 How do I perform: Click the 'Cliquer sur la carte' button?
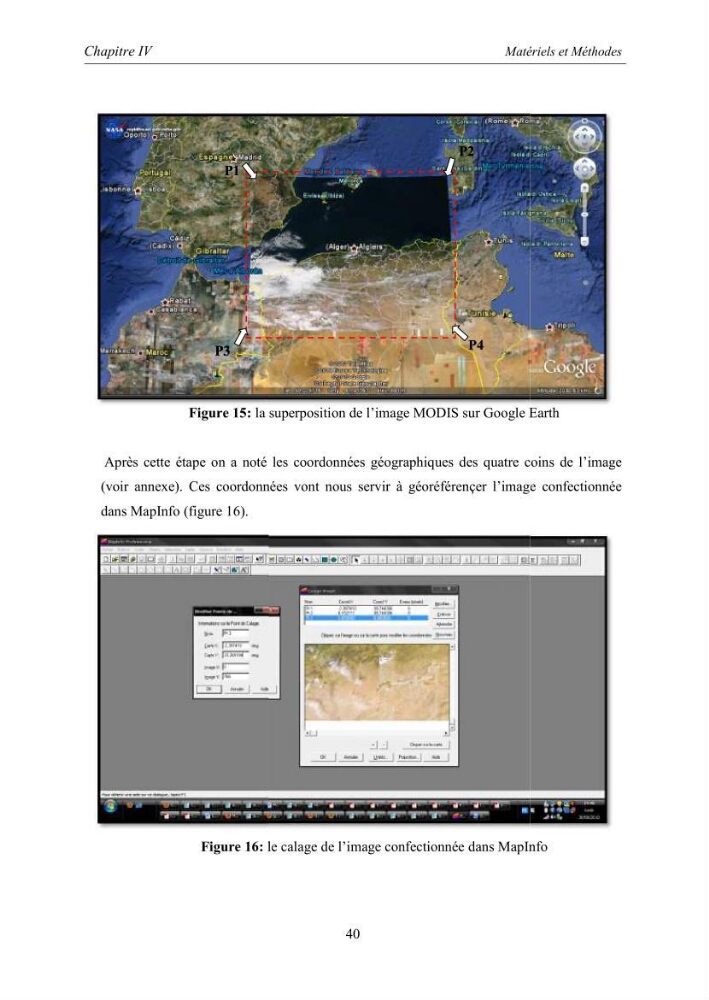pos(427,745)
